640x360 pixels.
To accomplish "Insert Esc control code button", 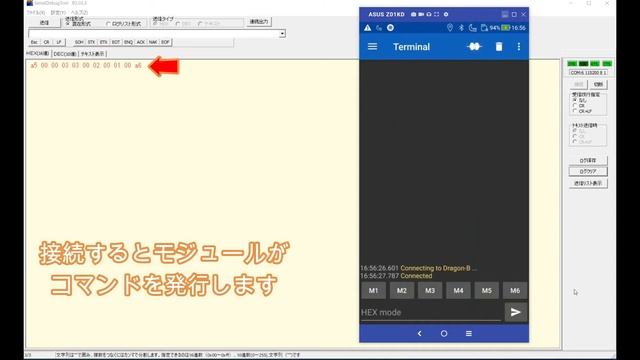I will [34, 42].
